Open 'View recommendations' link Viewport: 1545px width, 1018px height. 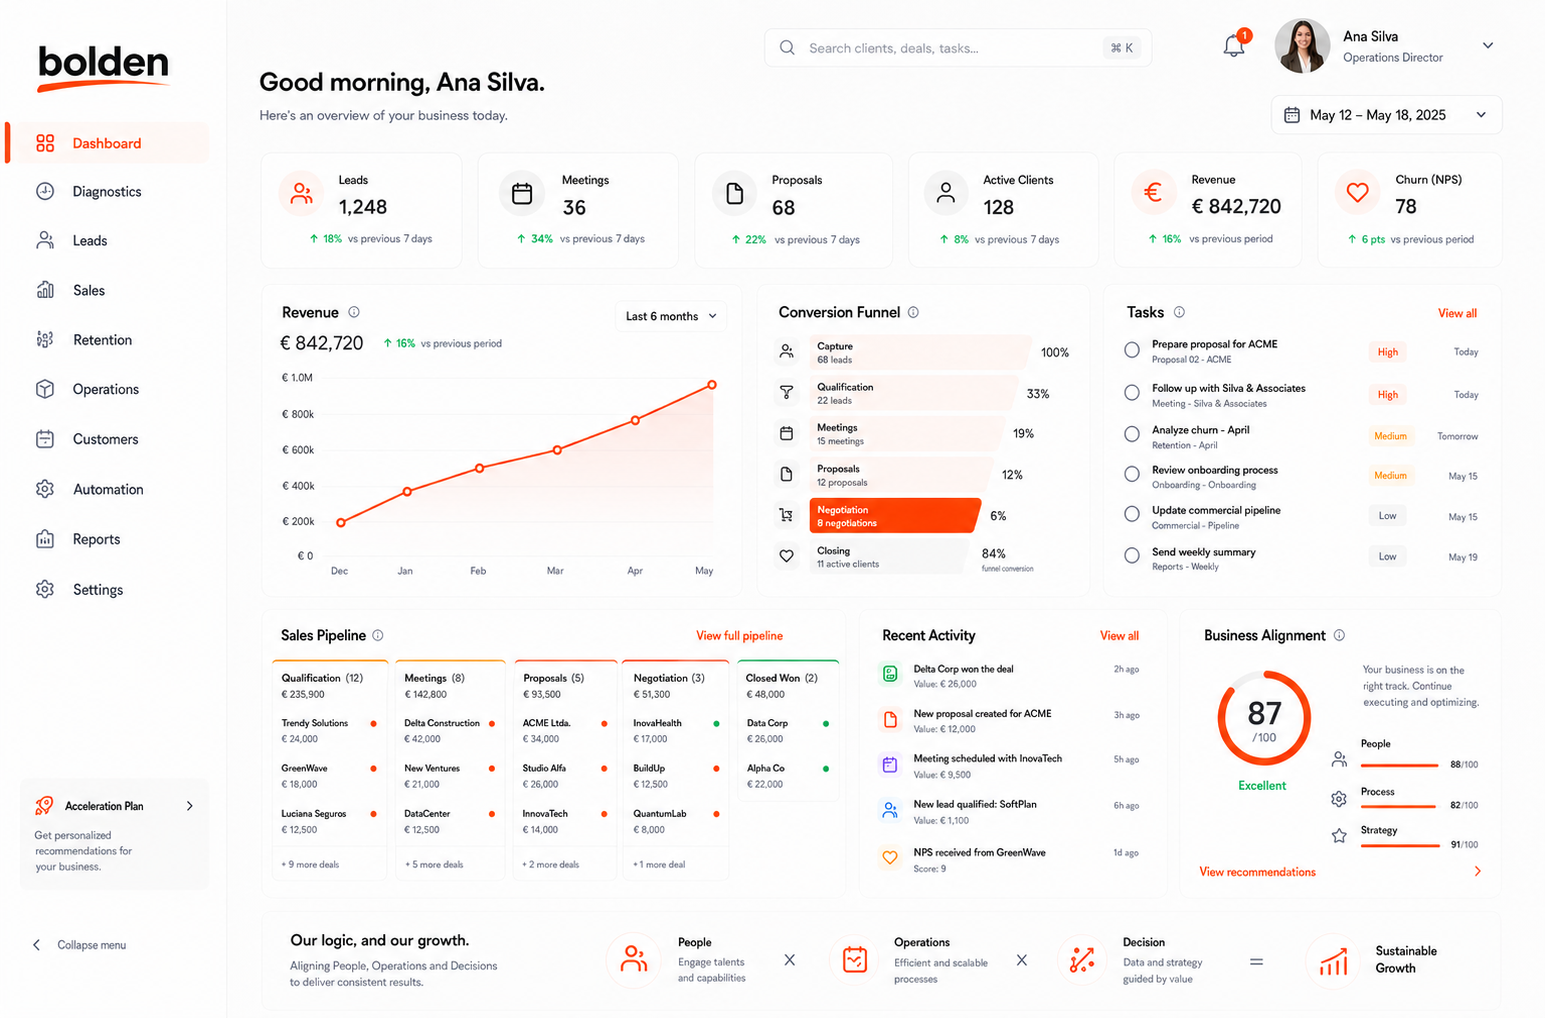coord(1257,872)
